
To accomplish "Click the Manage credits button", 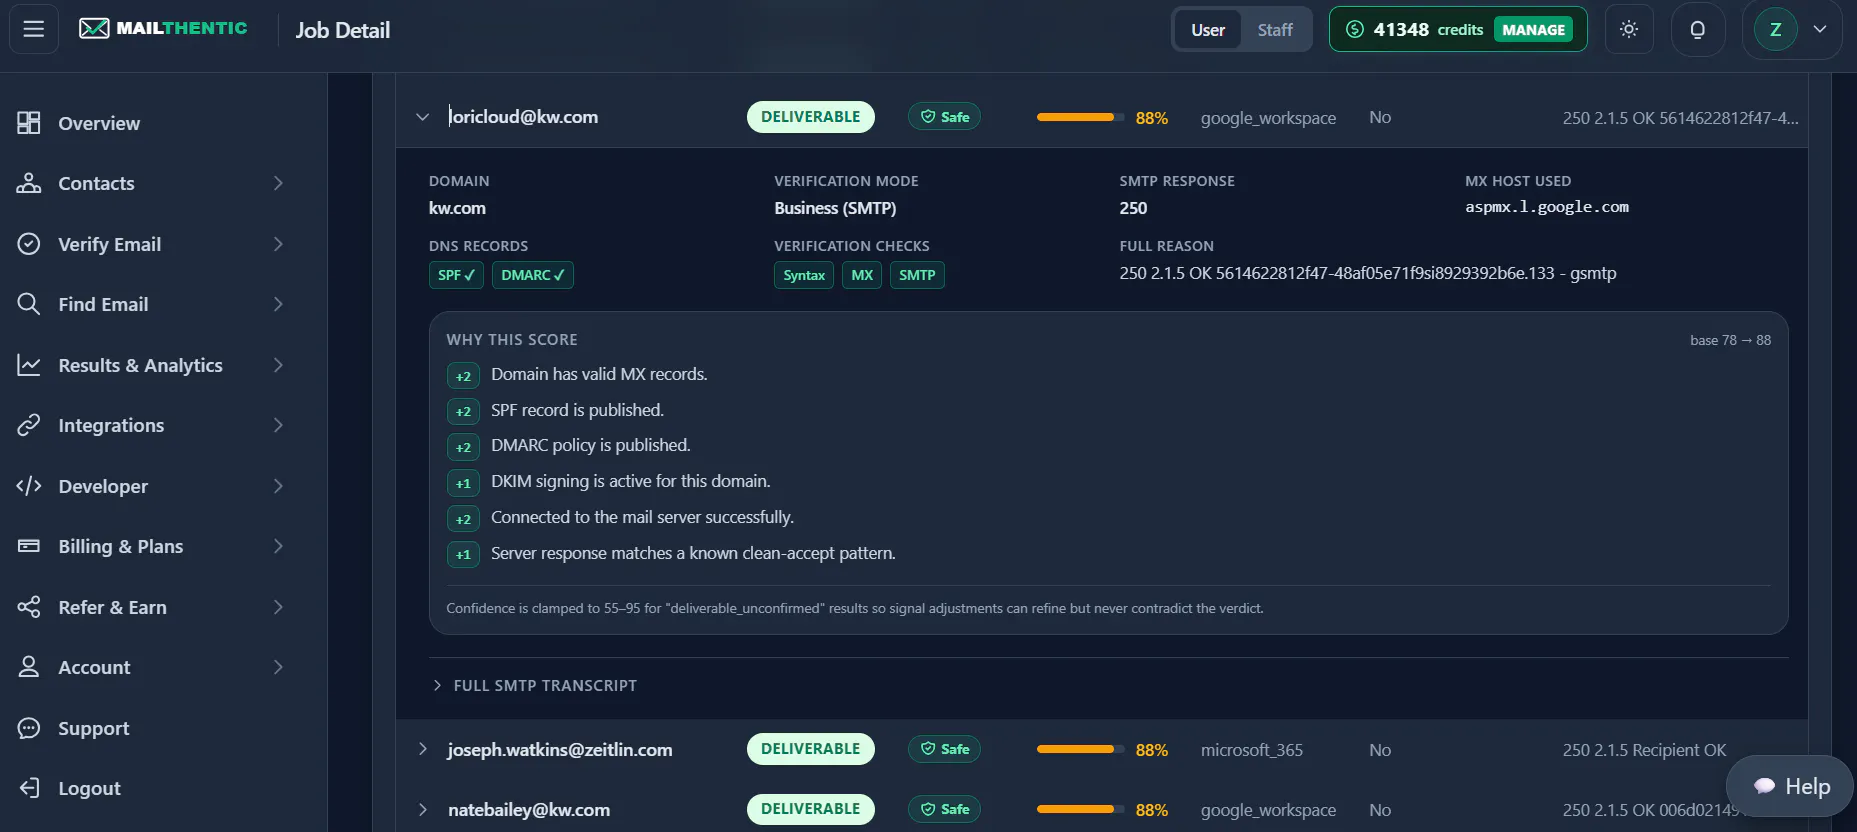I will tap(1533, 29).
